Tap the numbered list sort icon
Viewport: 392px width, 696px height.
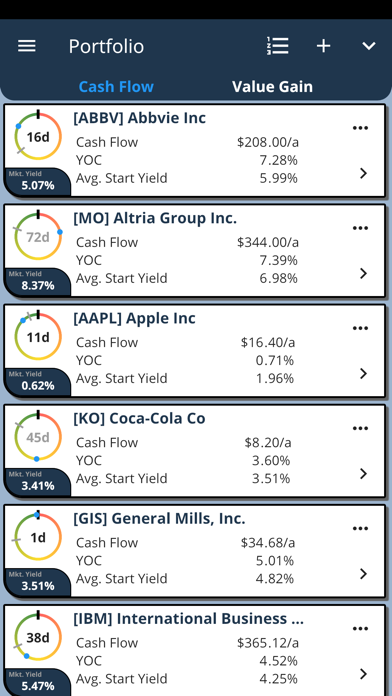pos(278,46)
